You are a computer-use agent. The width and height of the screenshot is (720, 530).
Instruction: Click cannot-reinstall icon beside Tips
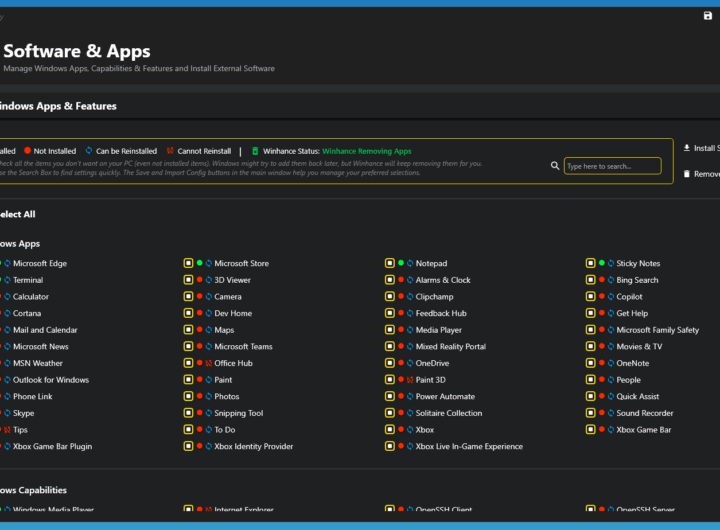7,430
